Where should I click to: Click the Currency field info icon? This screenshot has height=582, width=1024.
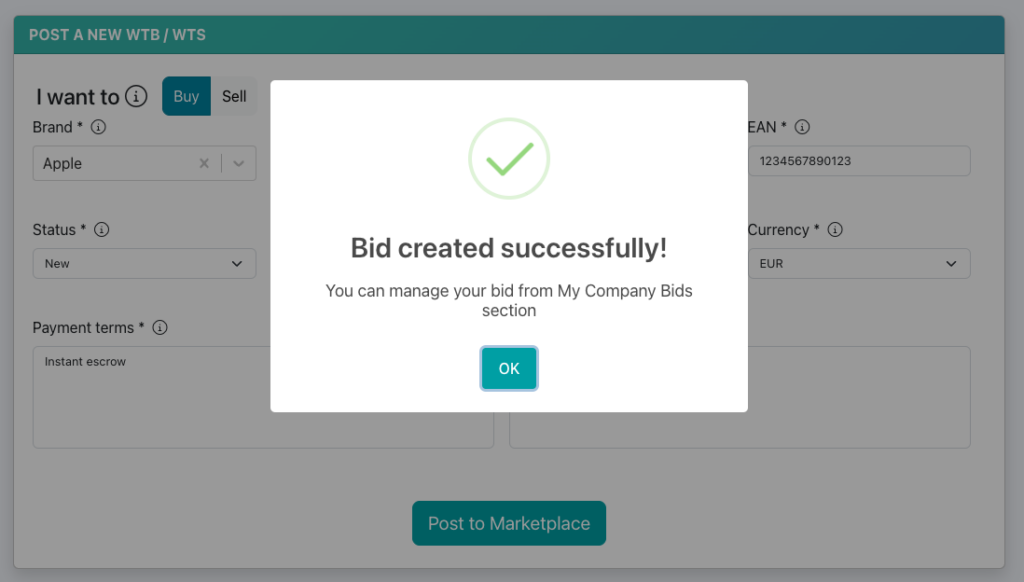835,230
